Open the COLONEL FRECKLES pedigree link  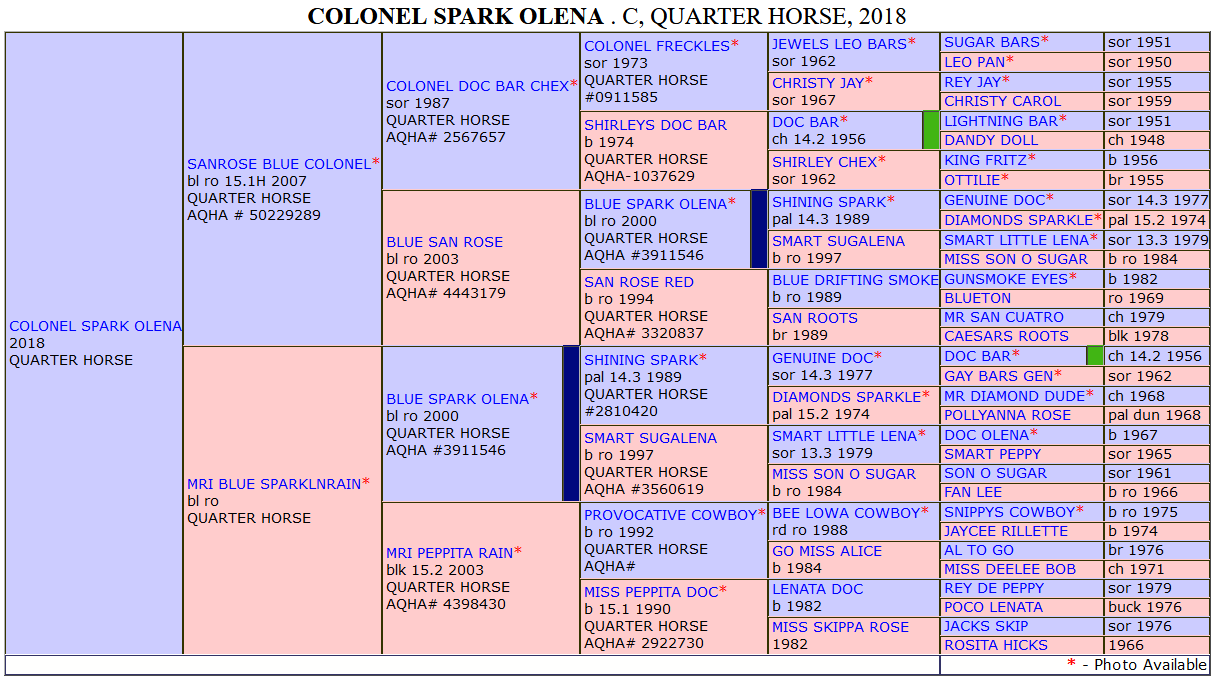[x=656, y=46]
